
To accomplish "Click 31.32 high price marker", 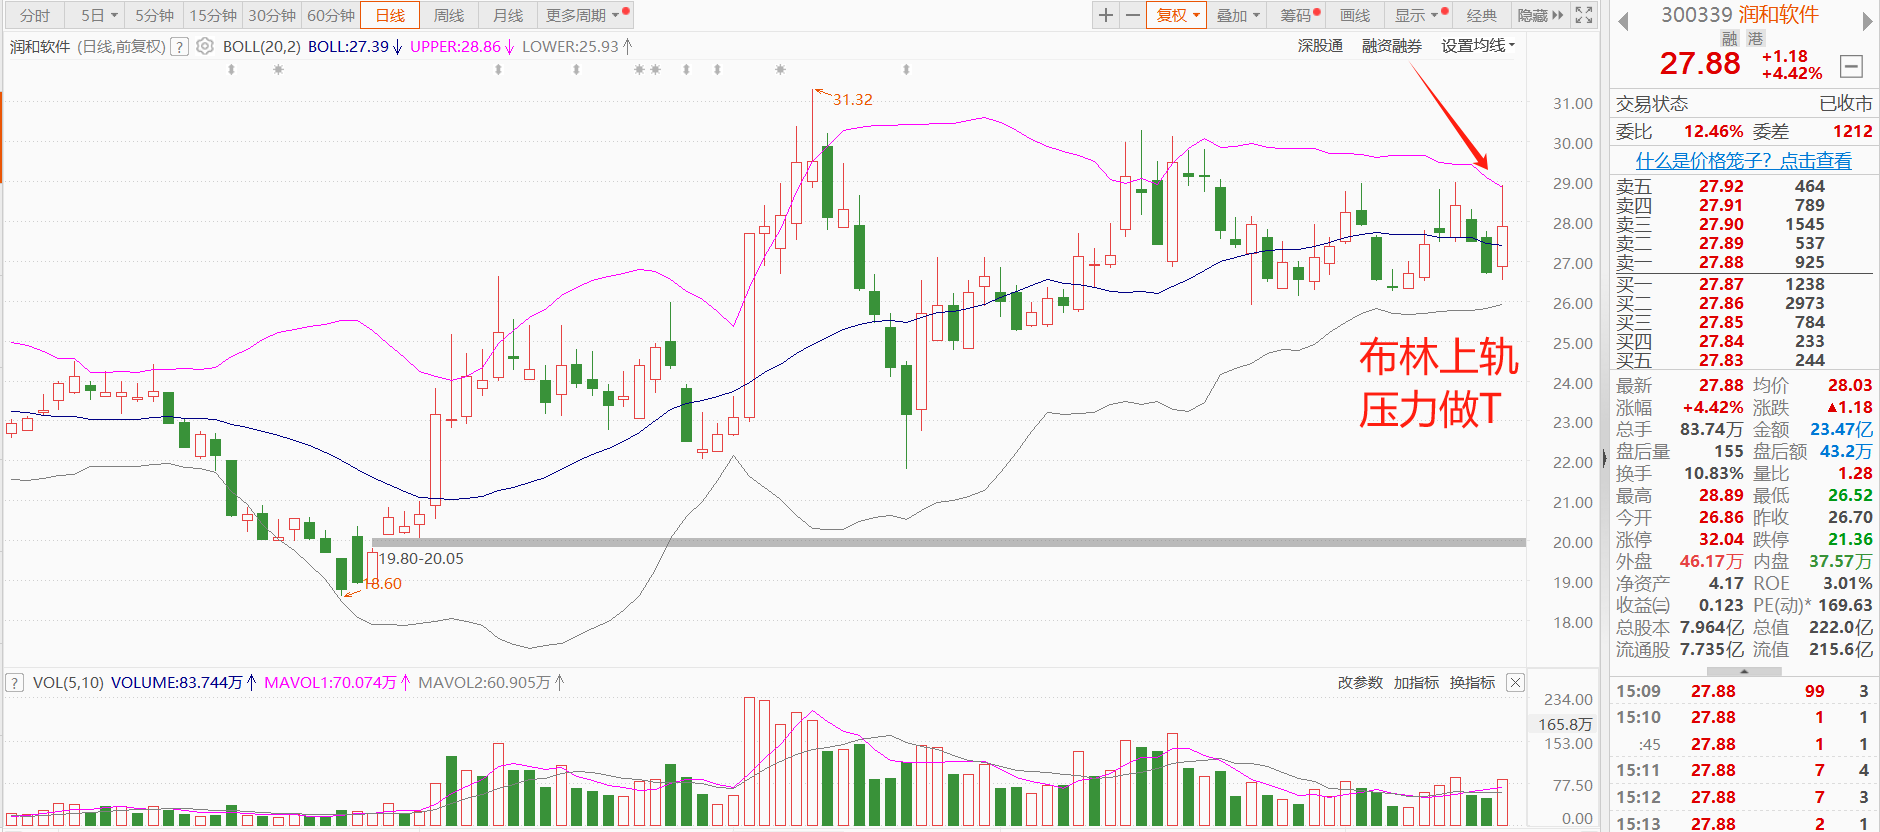I will [x=852, y=100].
